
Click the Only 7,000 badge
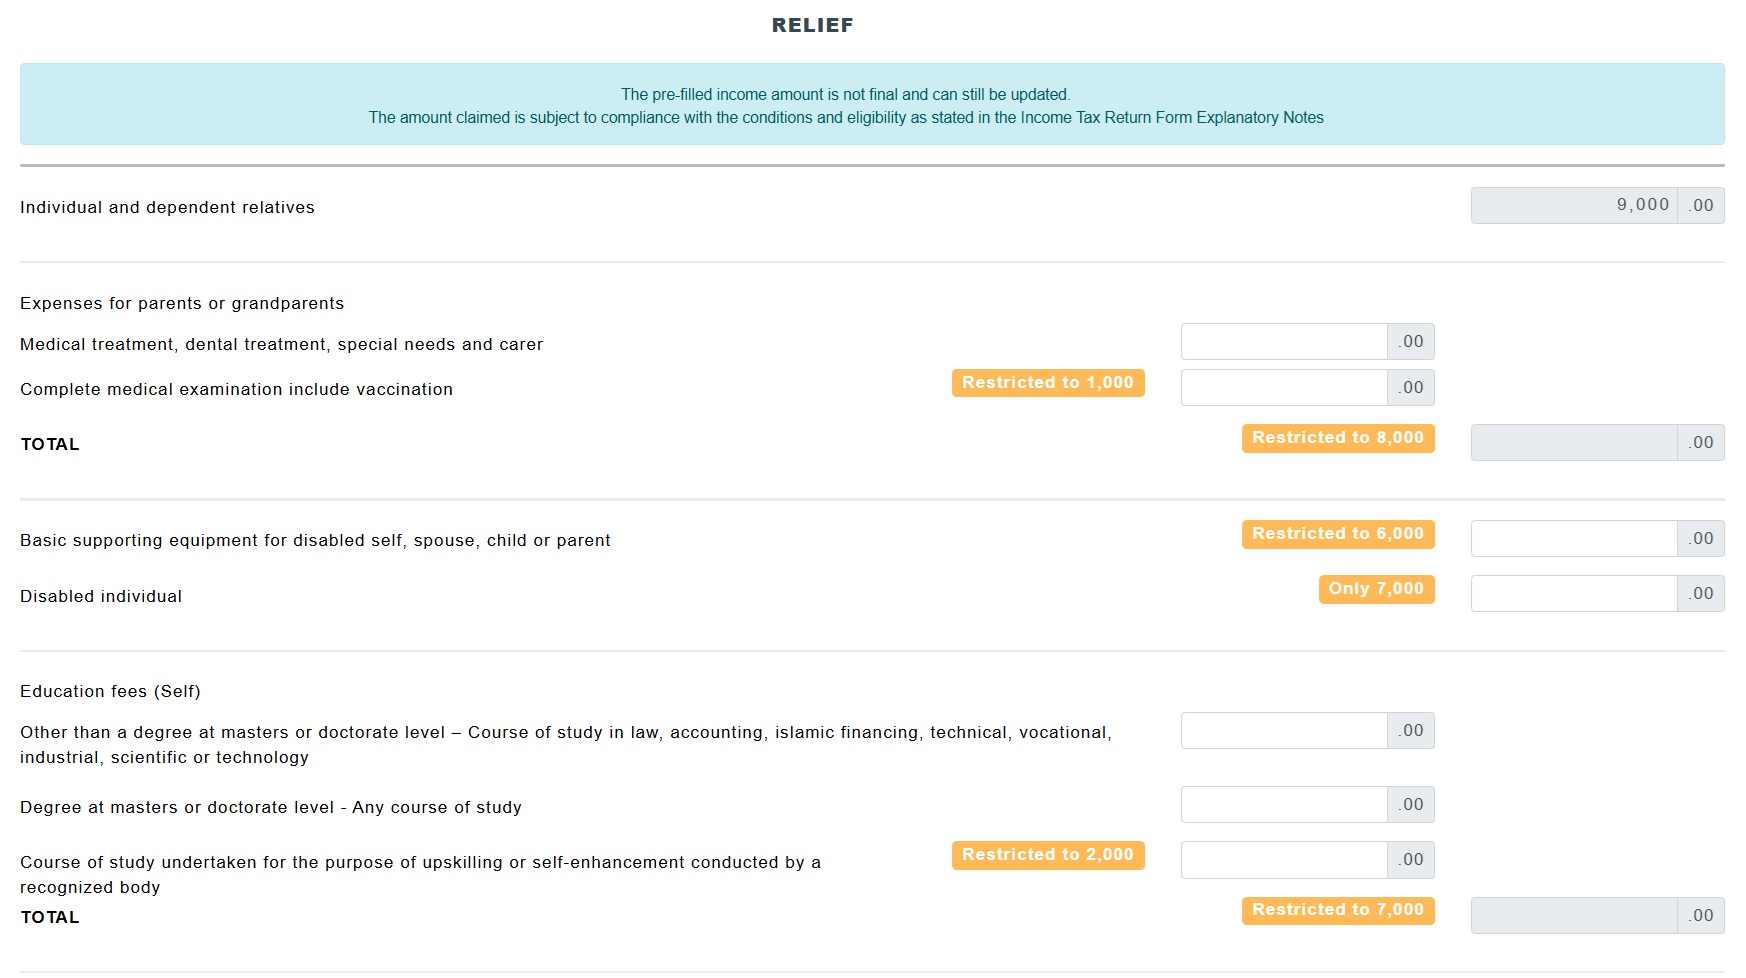(1376, 589)
